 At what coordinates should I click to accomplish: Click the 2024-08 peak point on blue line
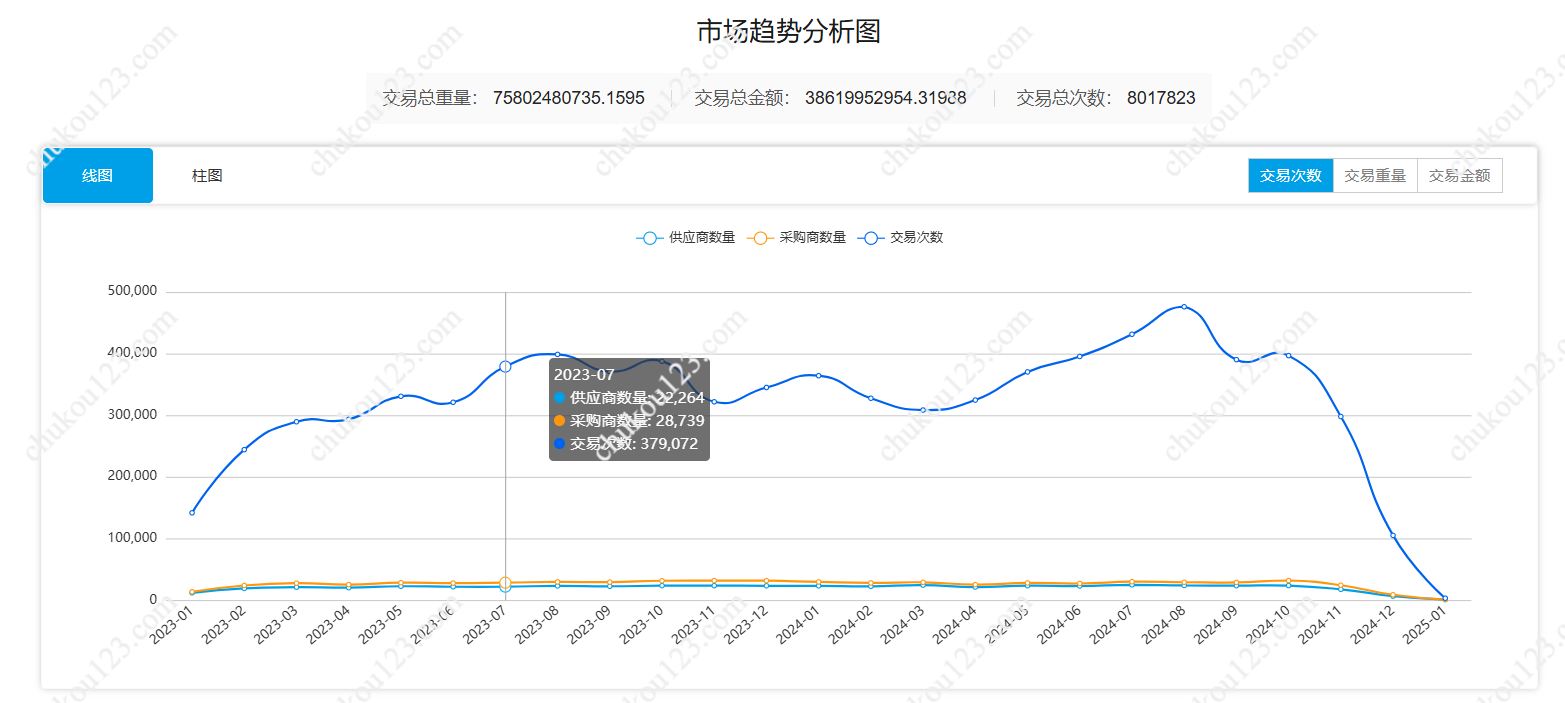click(1184, 307)
